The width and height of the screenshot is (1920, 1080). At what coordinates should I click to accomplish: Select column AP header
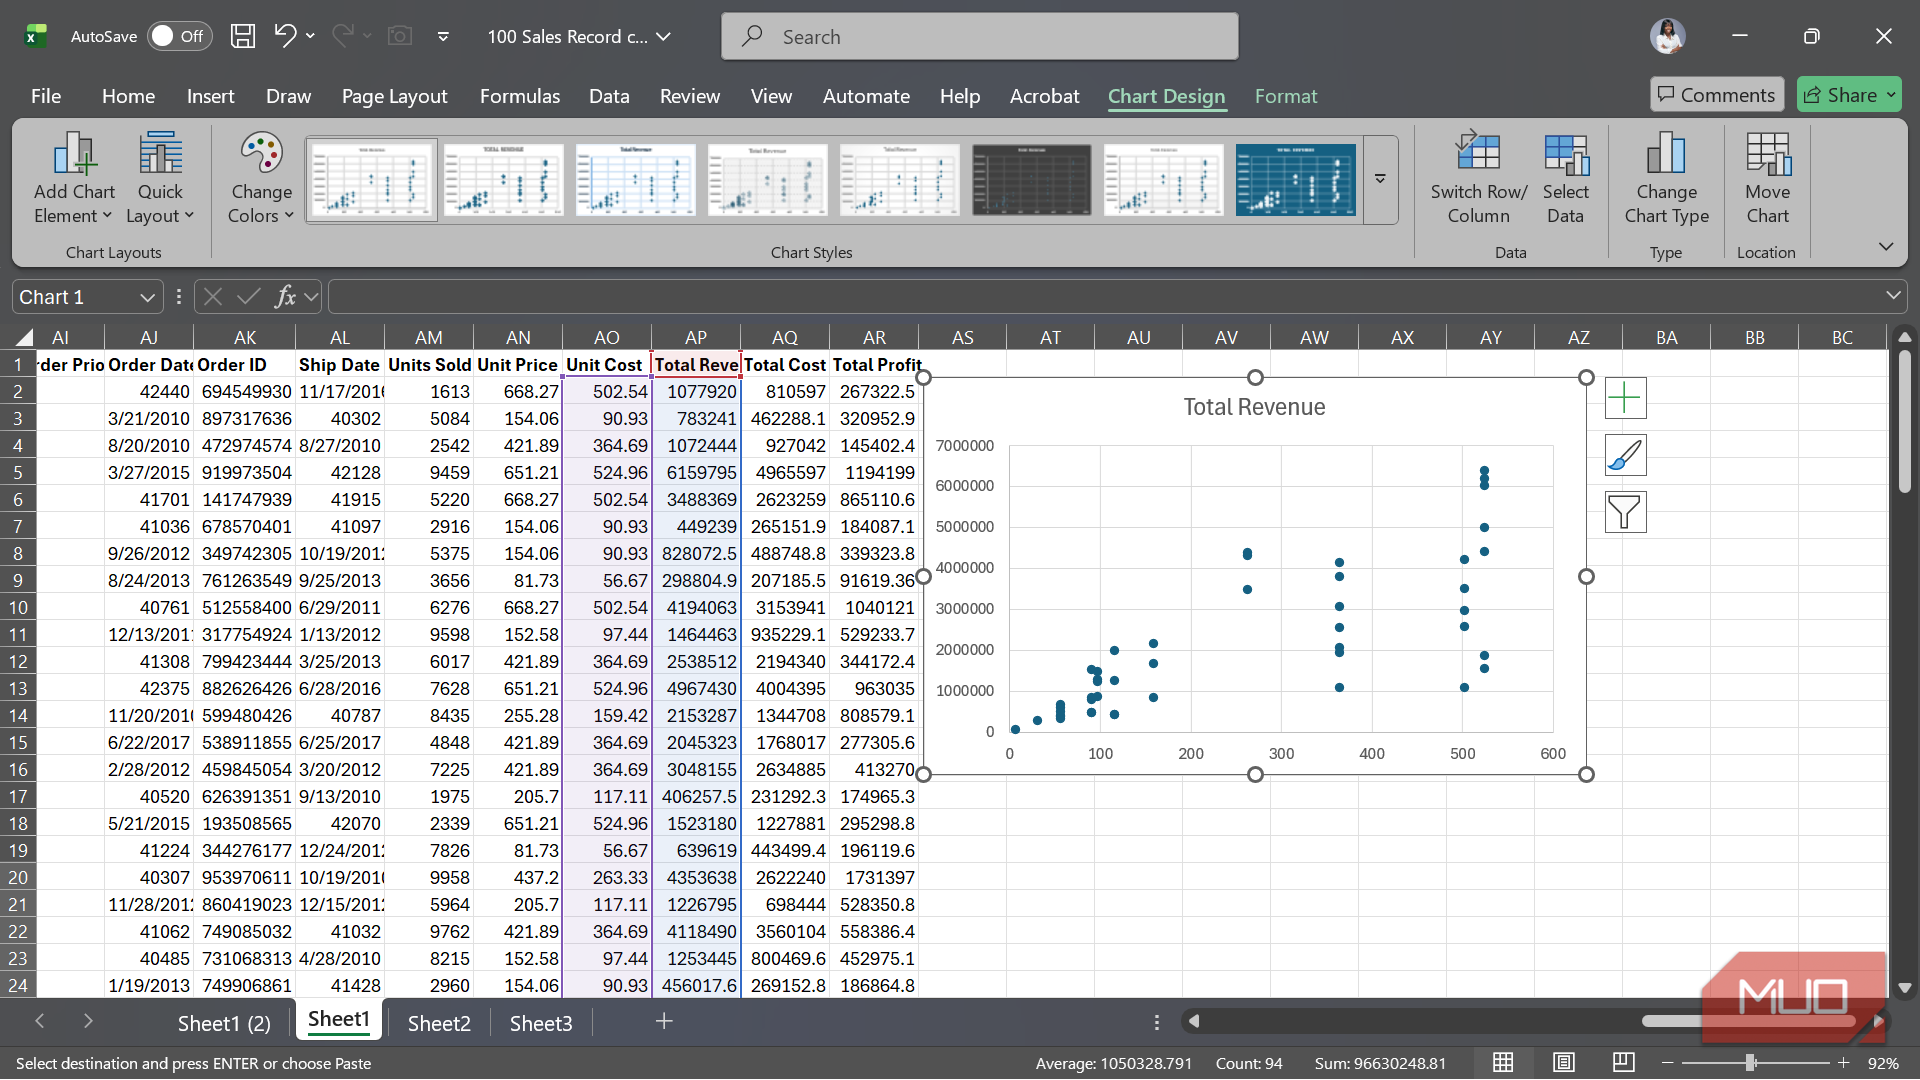pyautogui.click(x=696, y=337)
